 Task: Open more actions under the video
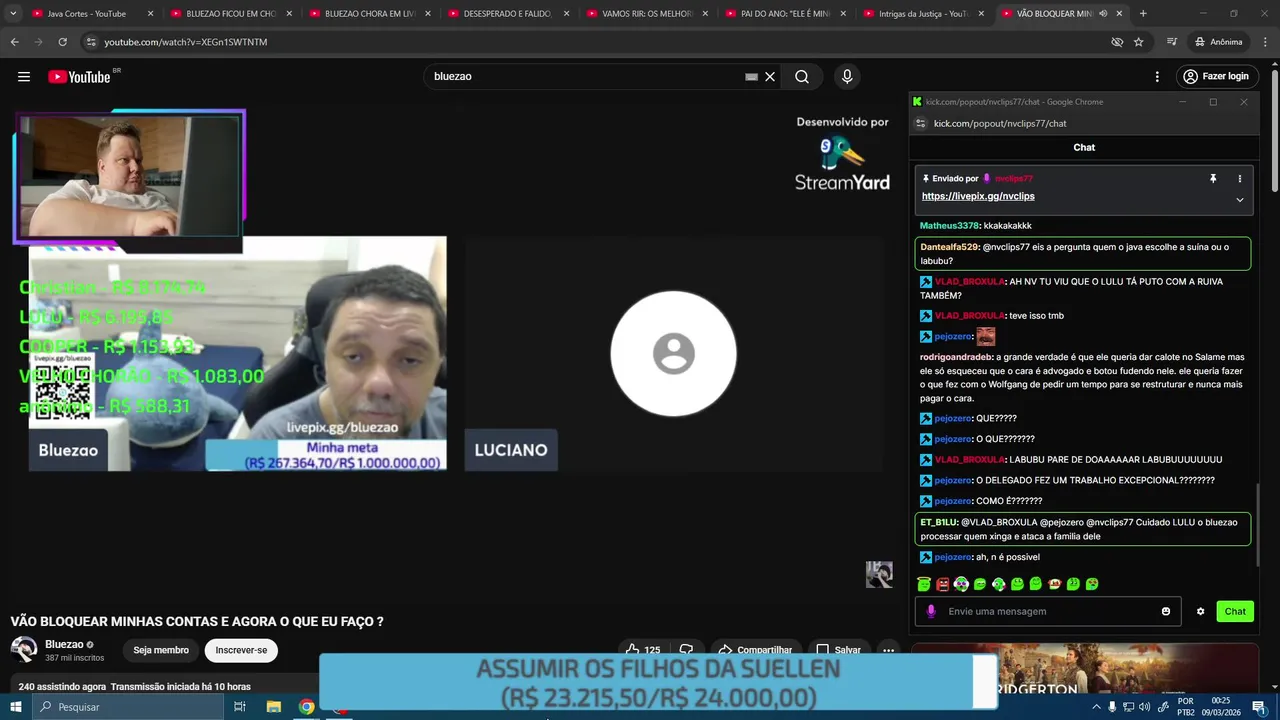point(888,650)
